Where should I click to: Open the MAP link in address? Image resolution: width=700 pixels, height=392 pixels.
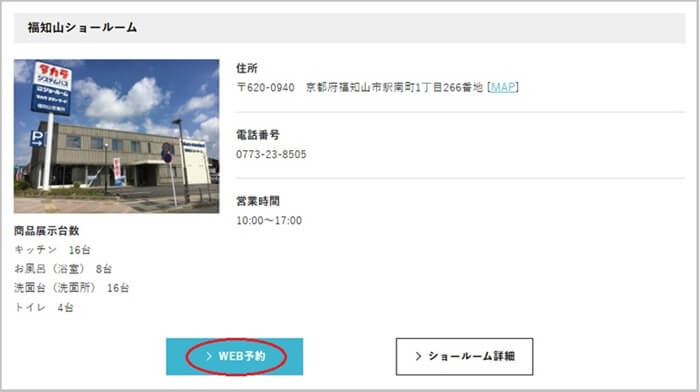pyautogui.click(x=503, y=87)
